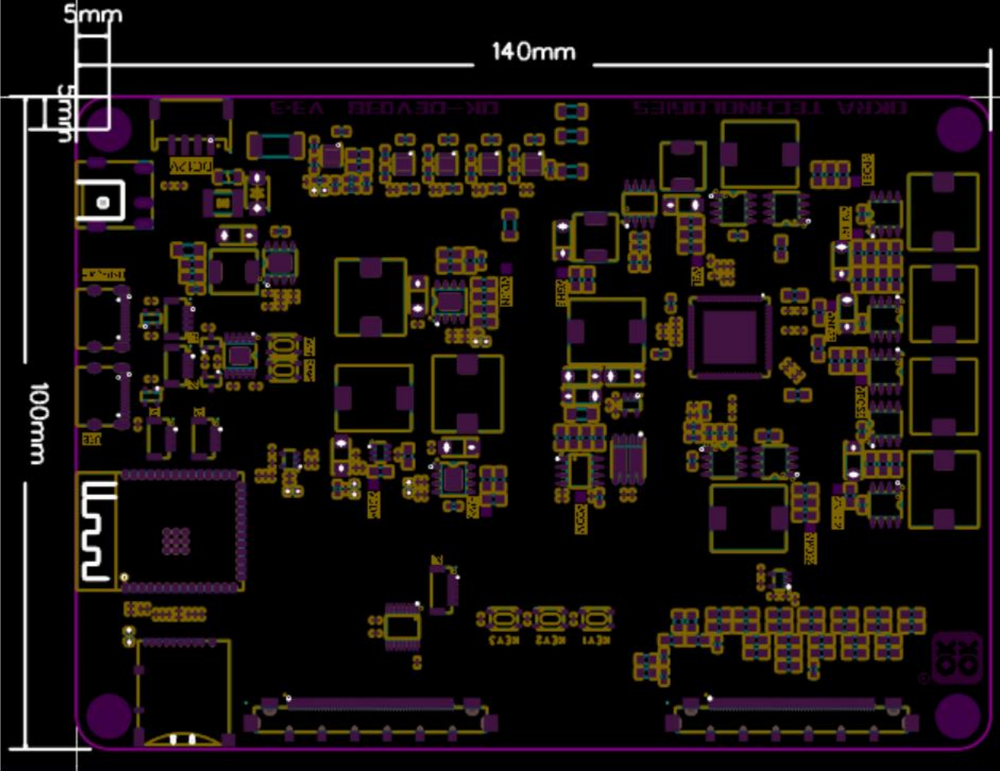The height and width of the screenshot is (771, 1000).
Task: Select the bottom-right mounting hole
Action: (957, 716)
